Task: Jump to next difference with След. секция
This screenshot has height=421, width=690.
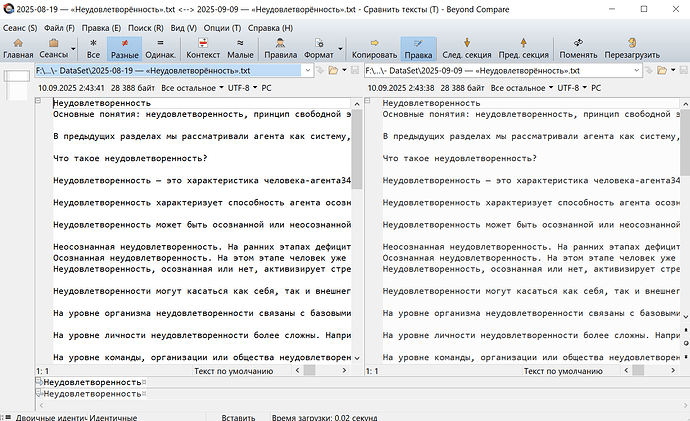Action: [x=466, y=48]
